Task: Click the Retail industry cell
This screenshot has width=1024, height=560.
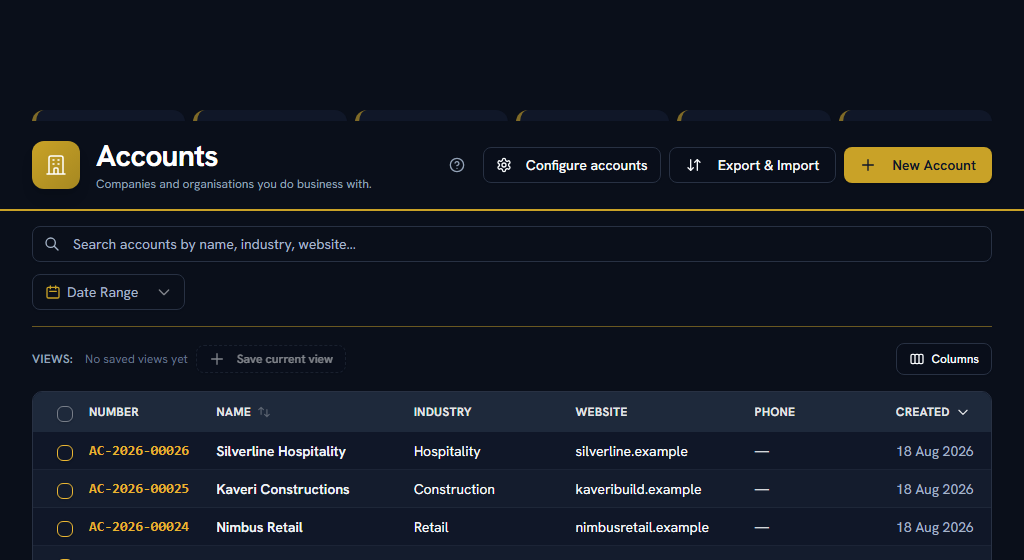Action: [x=431, y=527]
